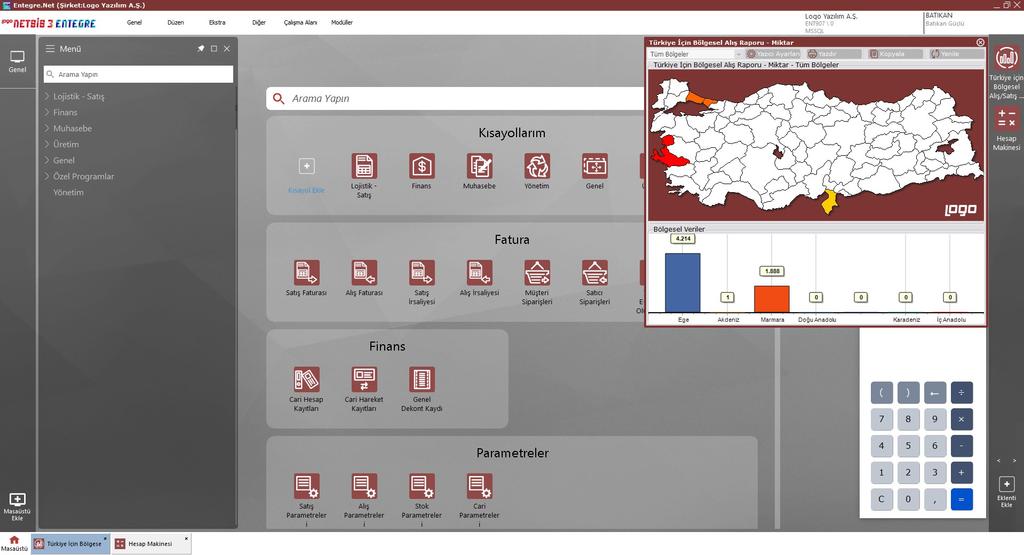Click the Yenile button in the report window

(957, 54)
